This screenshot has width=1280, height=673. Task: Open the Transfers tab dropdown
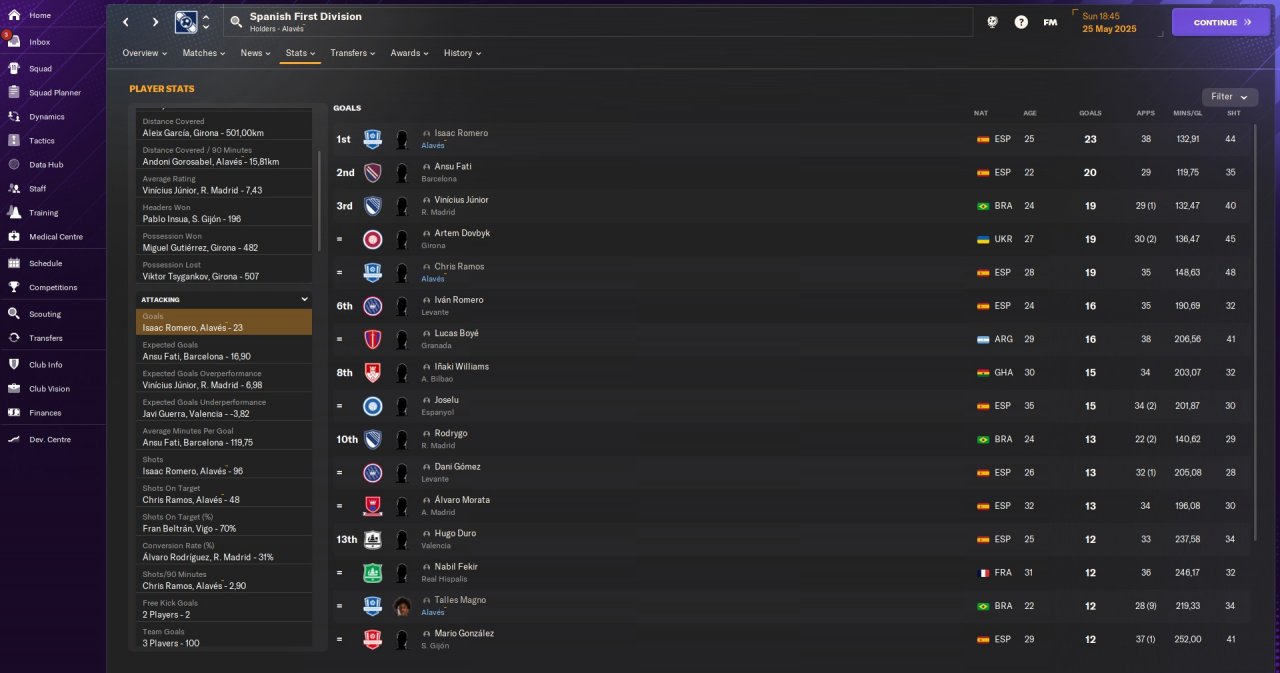(353, 53)
